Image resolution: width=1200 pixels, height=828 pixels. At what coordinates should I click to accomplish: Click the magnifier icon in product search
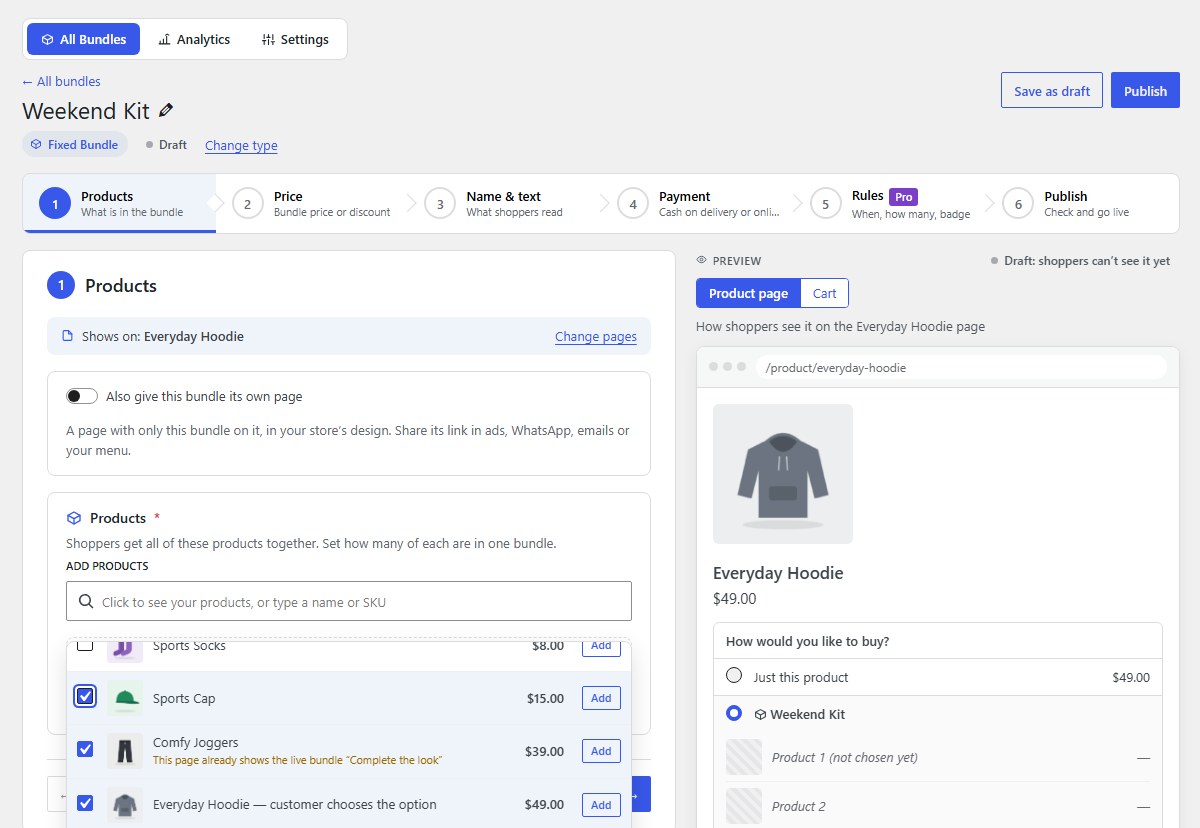86,602
